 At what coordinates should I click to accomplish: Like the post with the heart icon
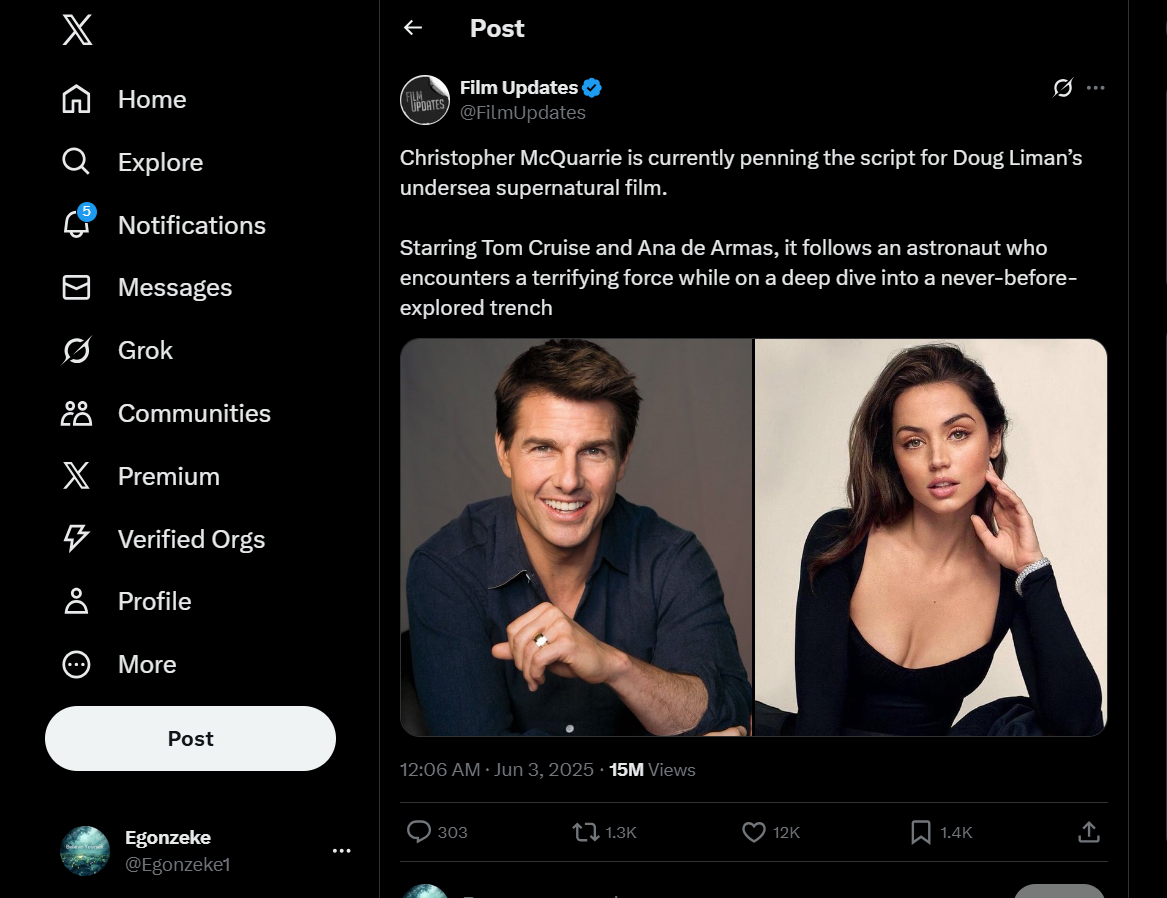click(x=753, y=832)
